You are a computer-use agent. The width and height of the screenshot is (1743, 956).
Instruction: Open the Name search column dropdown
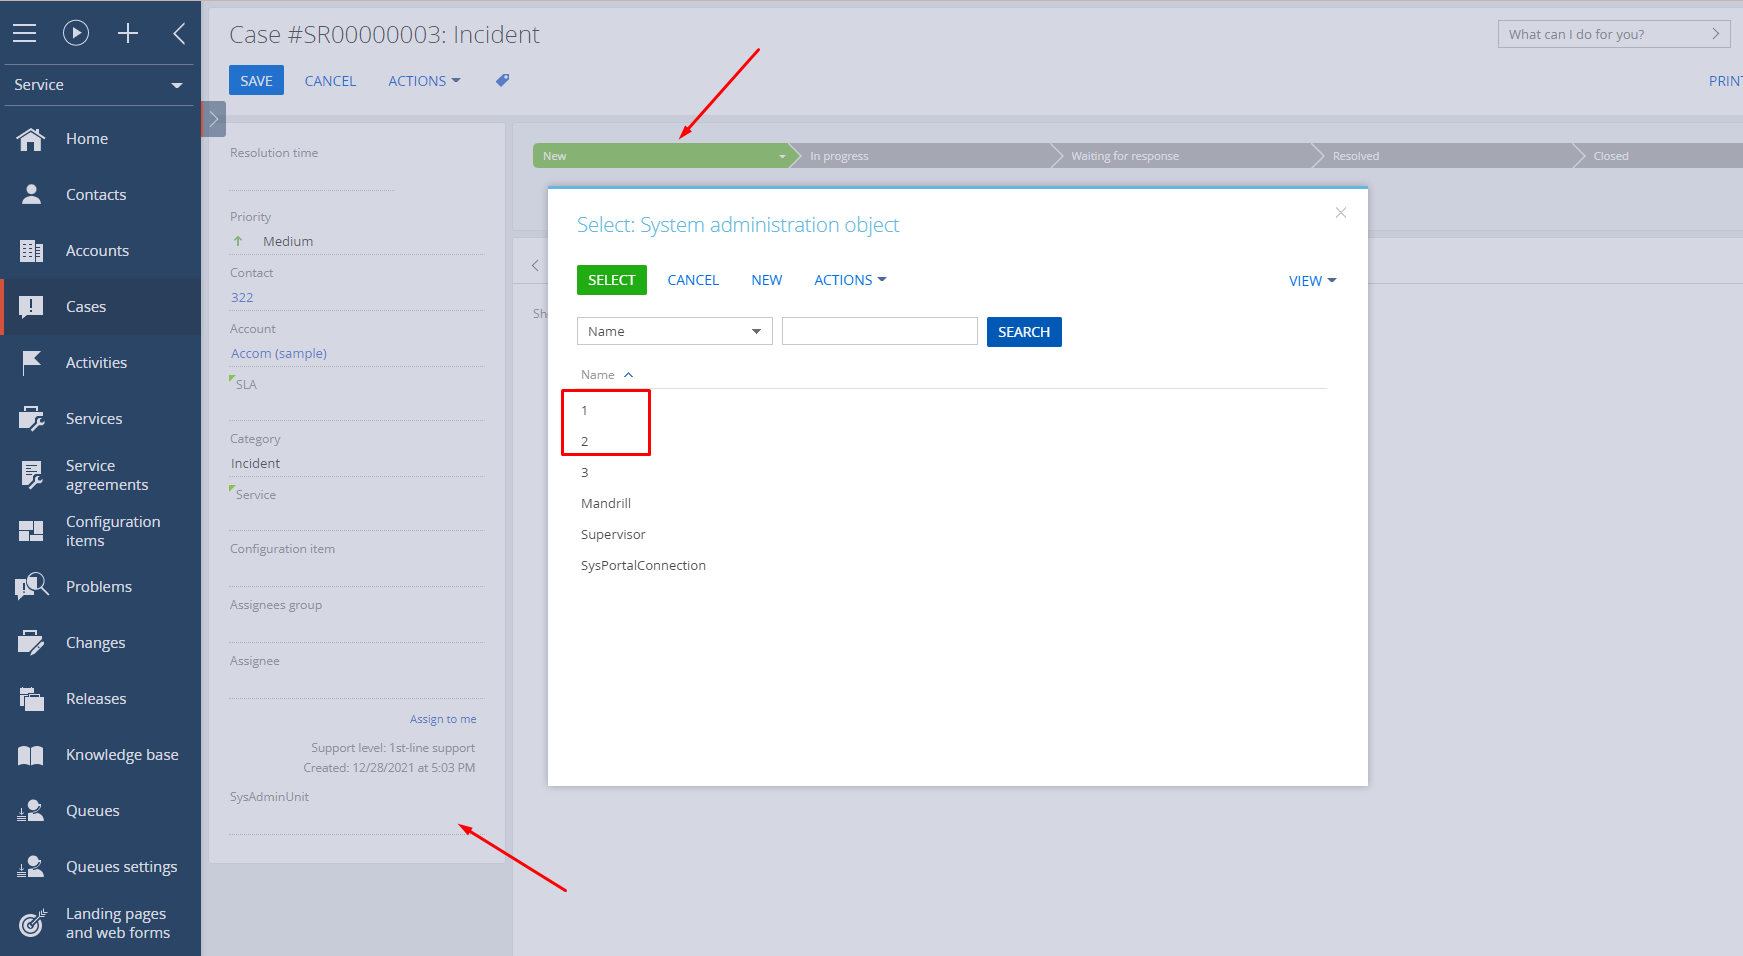[675, 331]
